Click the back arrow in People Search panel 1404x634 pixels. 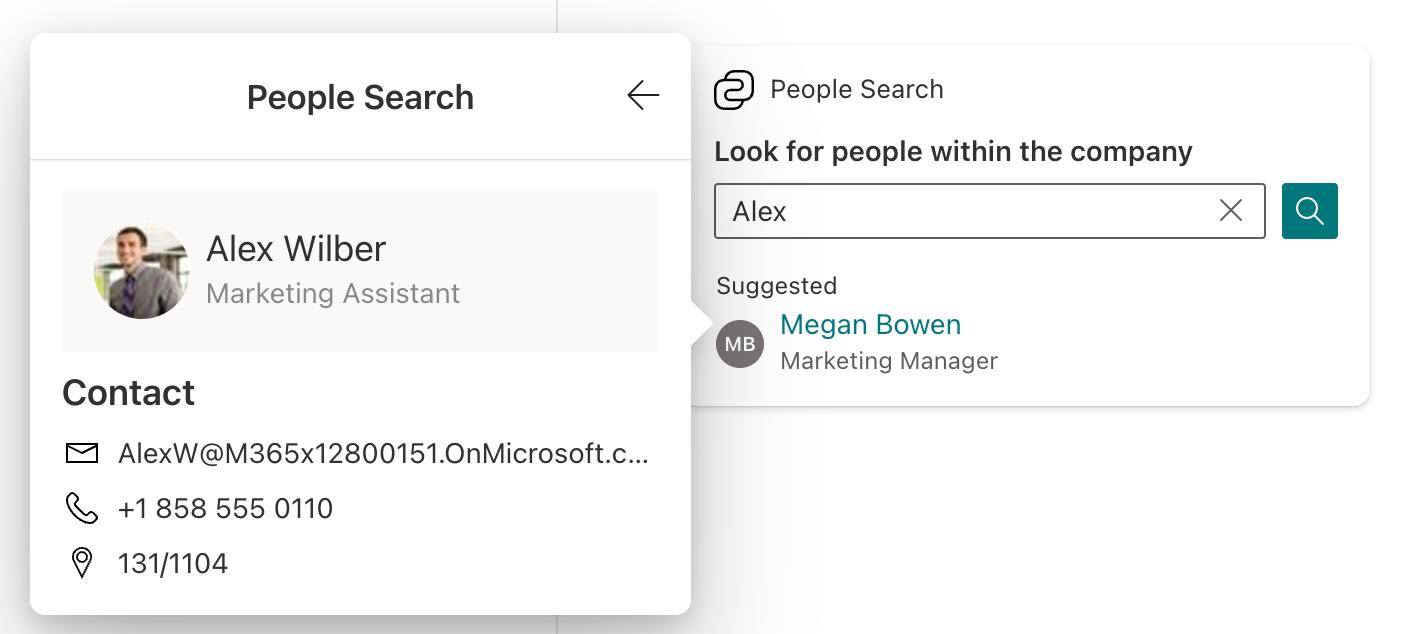[643, 95]
